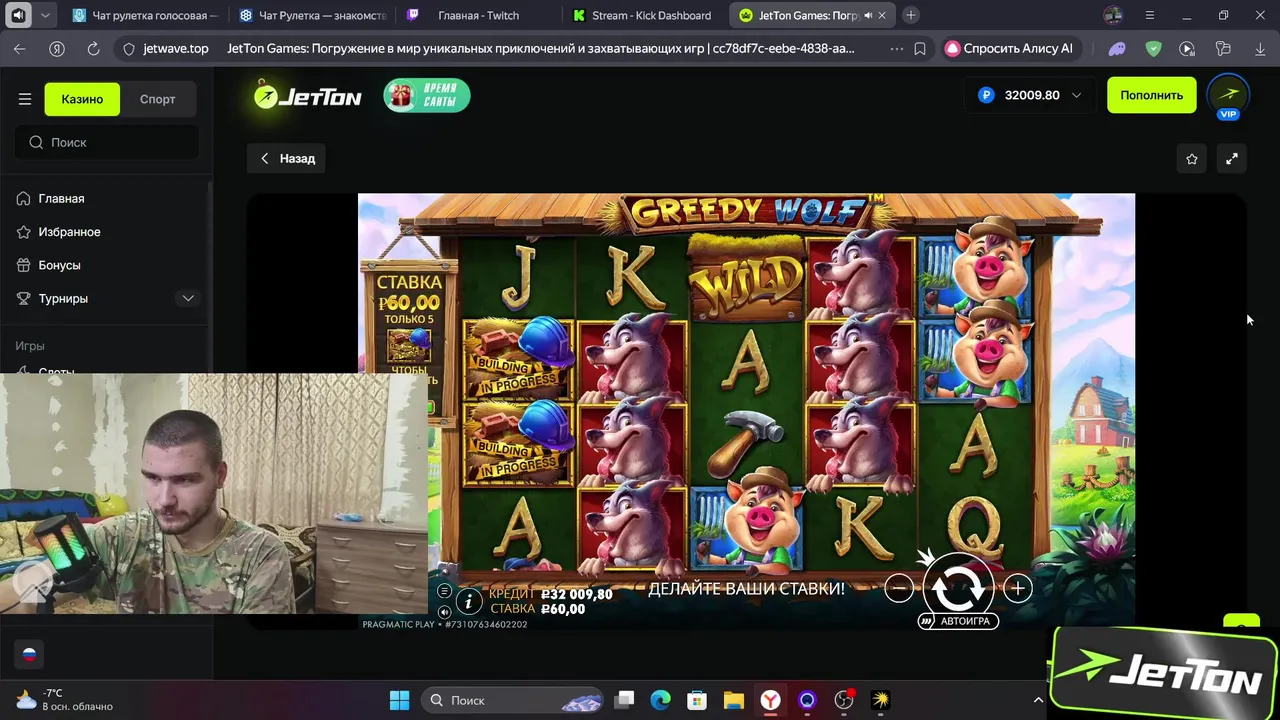Image resolution: width=1280 pixels, height=720 pixels.
Task: Increase bet with plus button
Action: click(1017, 588)
